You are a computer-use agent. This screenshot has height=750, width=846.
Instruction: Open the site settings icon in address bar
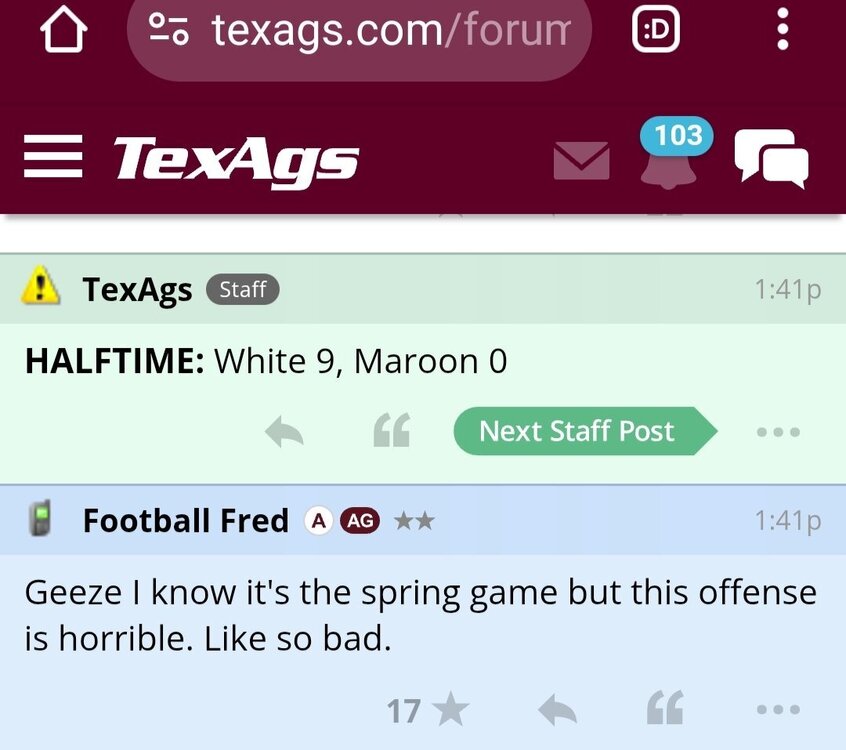[x=169, y=31]
